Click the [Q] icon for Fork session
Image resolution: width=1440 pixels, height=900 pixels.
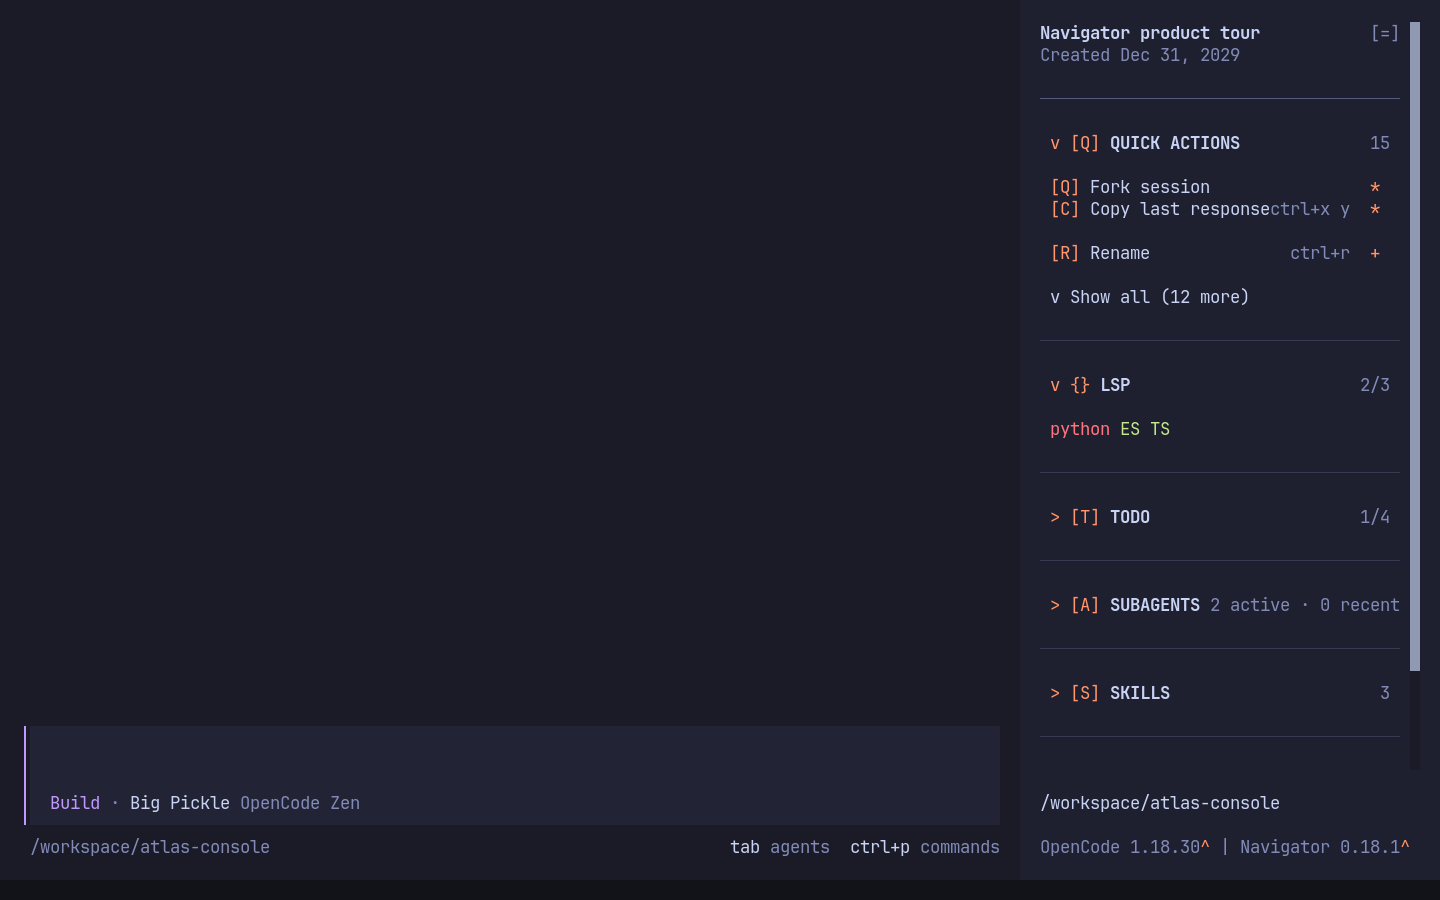pyautogui.click(x=1065, y=187)
